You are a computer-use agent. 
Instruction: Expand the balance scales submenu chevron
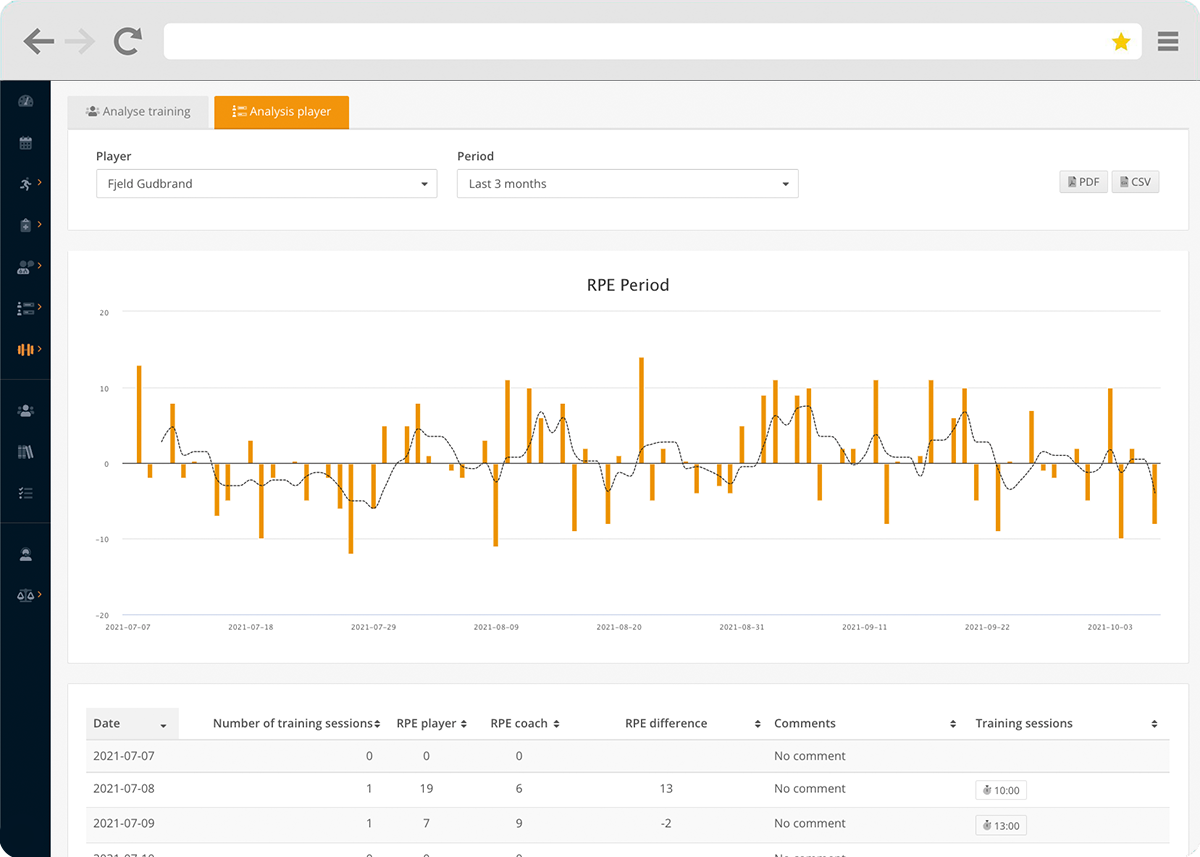point(40,594)
